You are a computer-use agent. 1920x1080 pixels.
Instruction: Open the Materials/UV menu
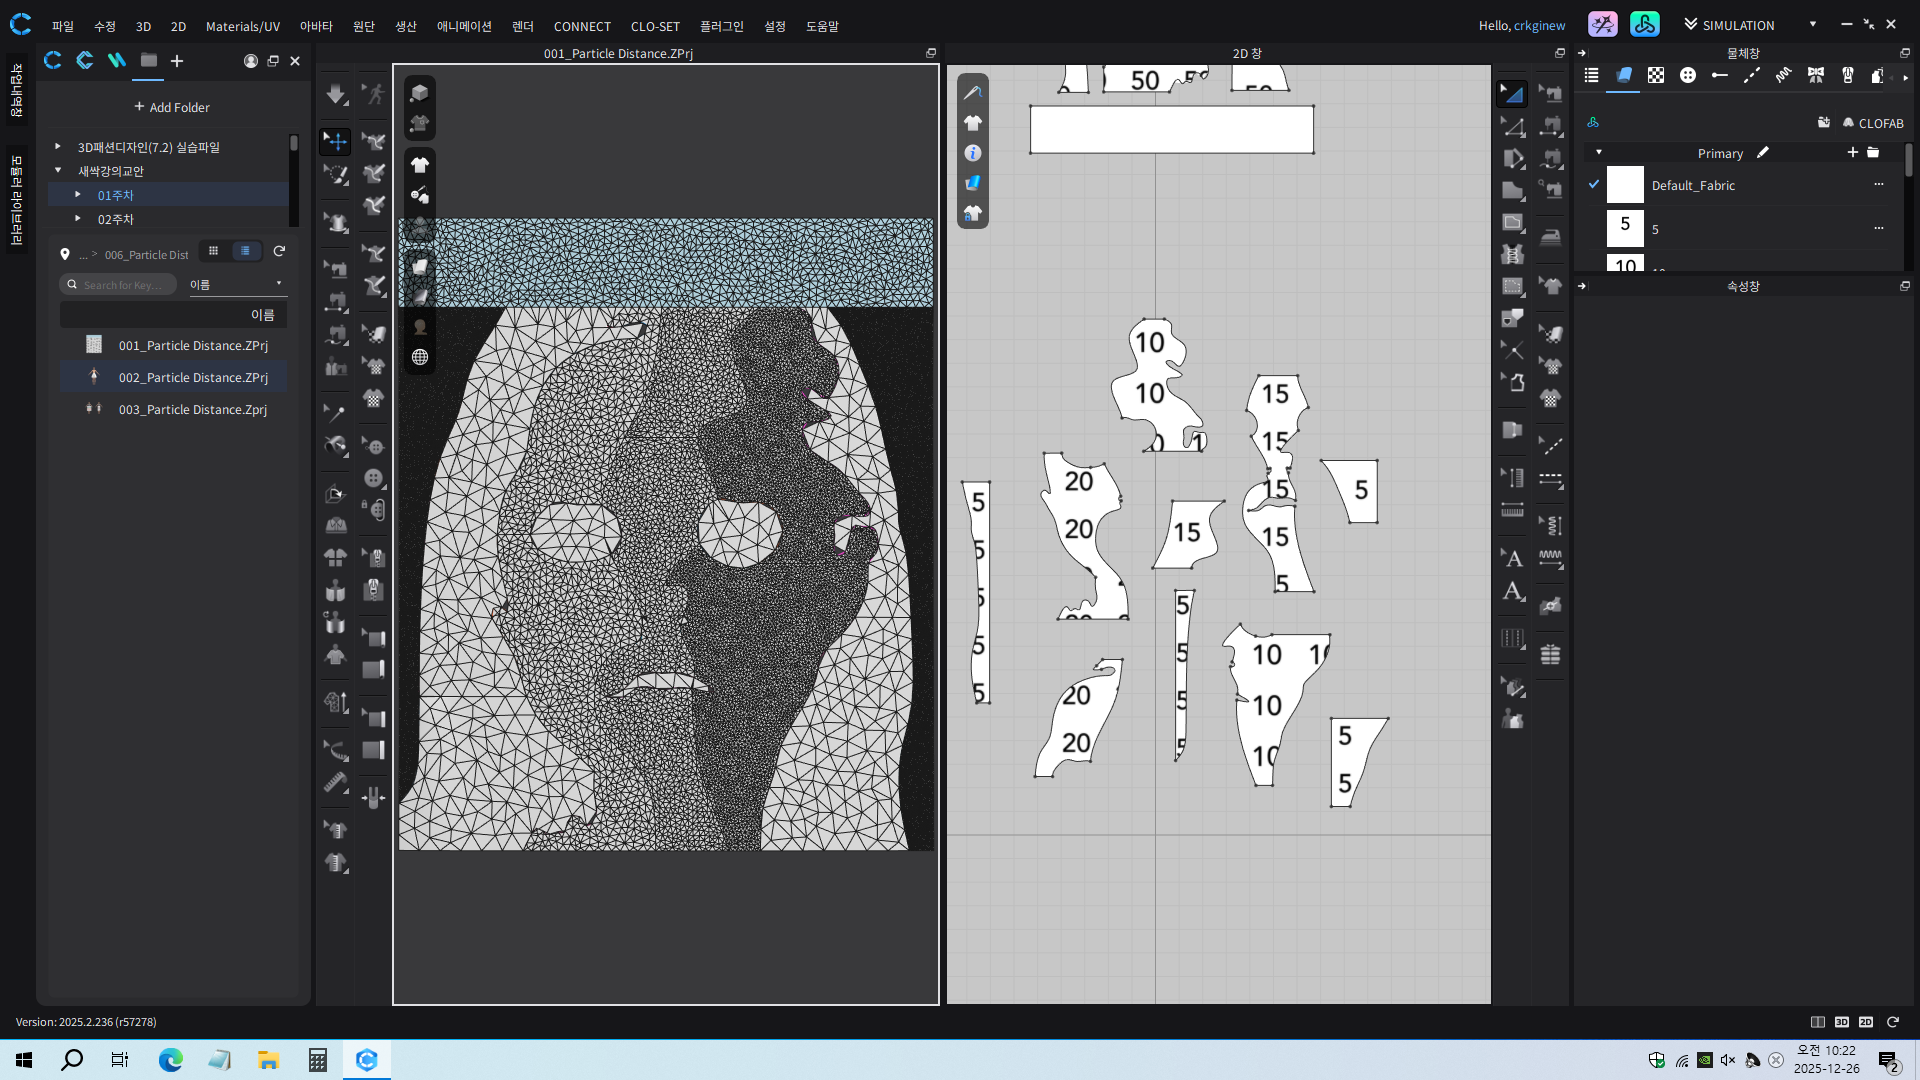click(242, 27)
